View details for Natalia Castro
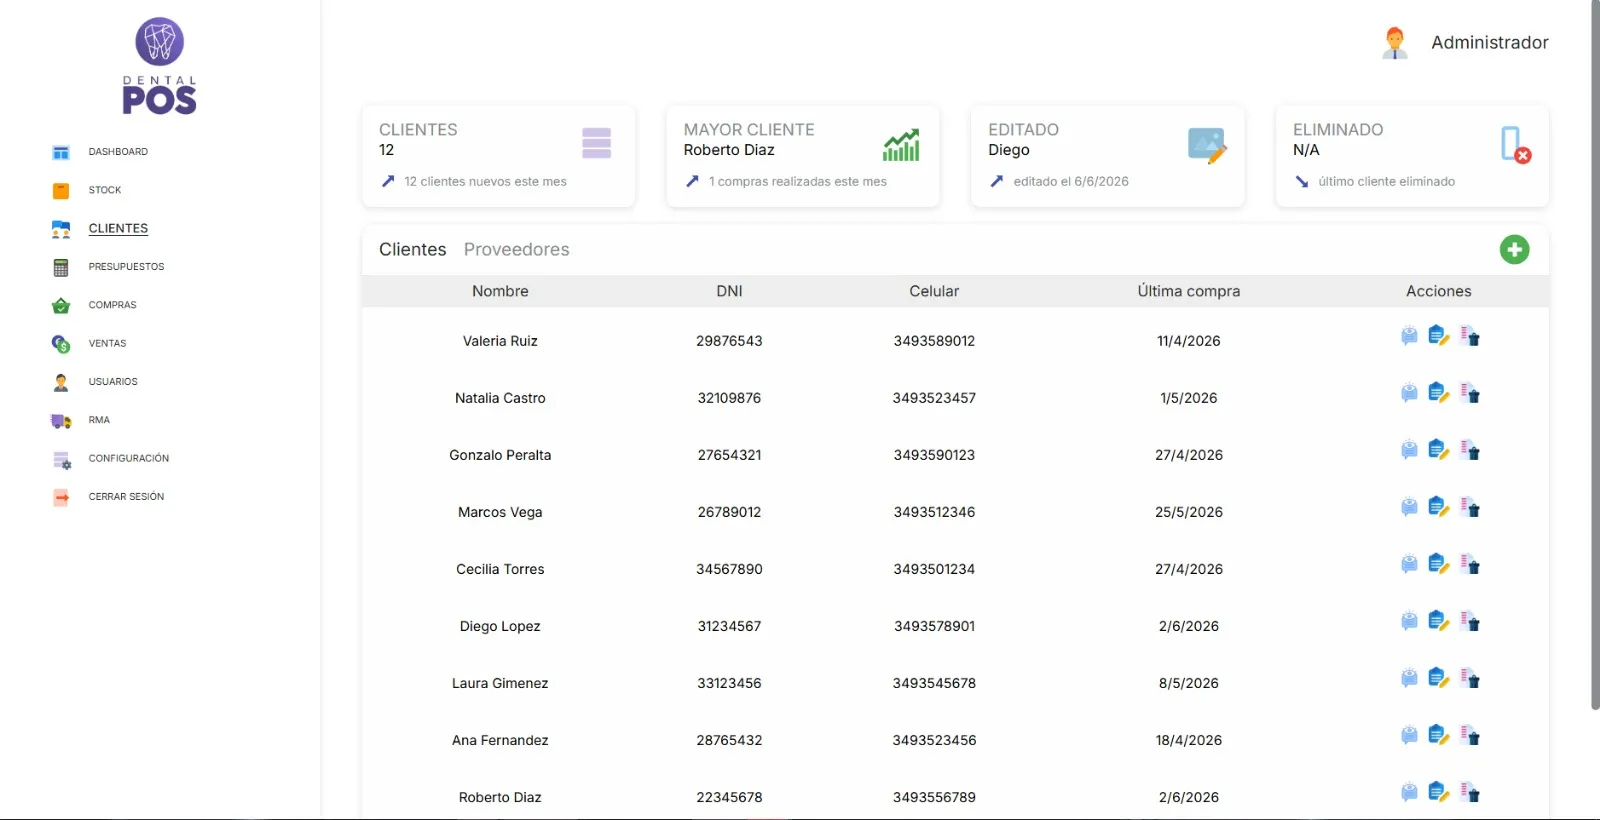Screen dimensions: 1600x820 point(1409,393)
